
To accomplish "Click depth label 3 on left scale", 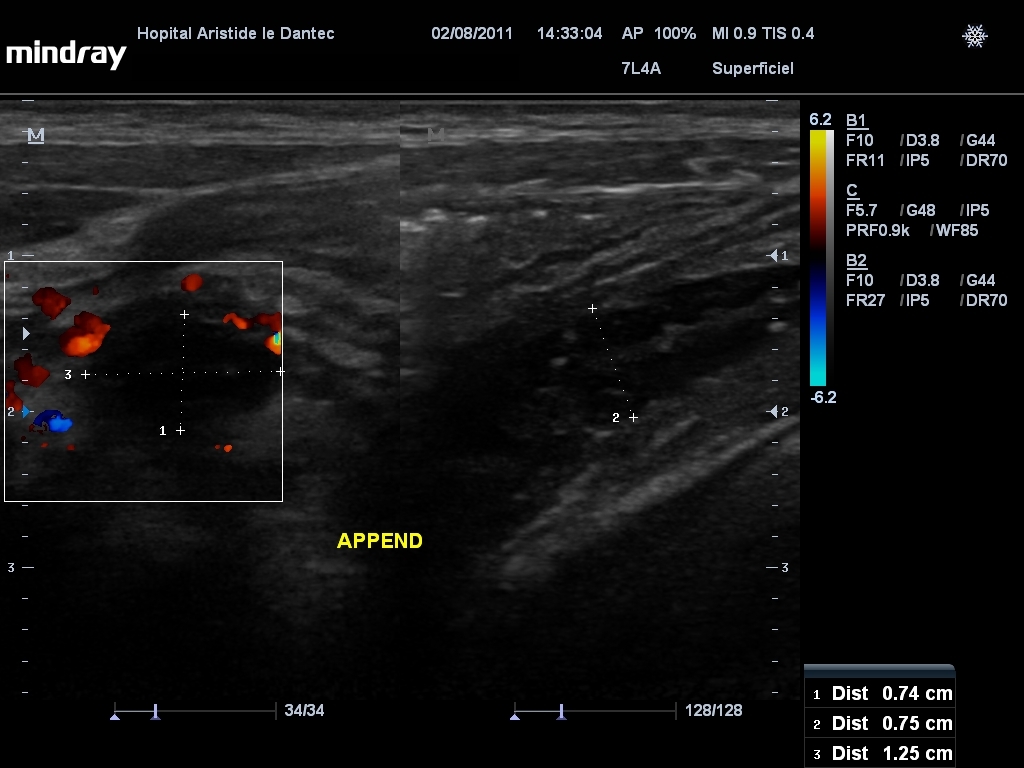I will click(11, 568).
